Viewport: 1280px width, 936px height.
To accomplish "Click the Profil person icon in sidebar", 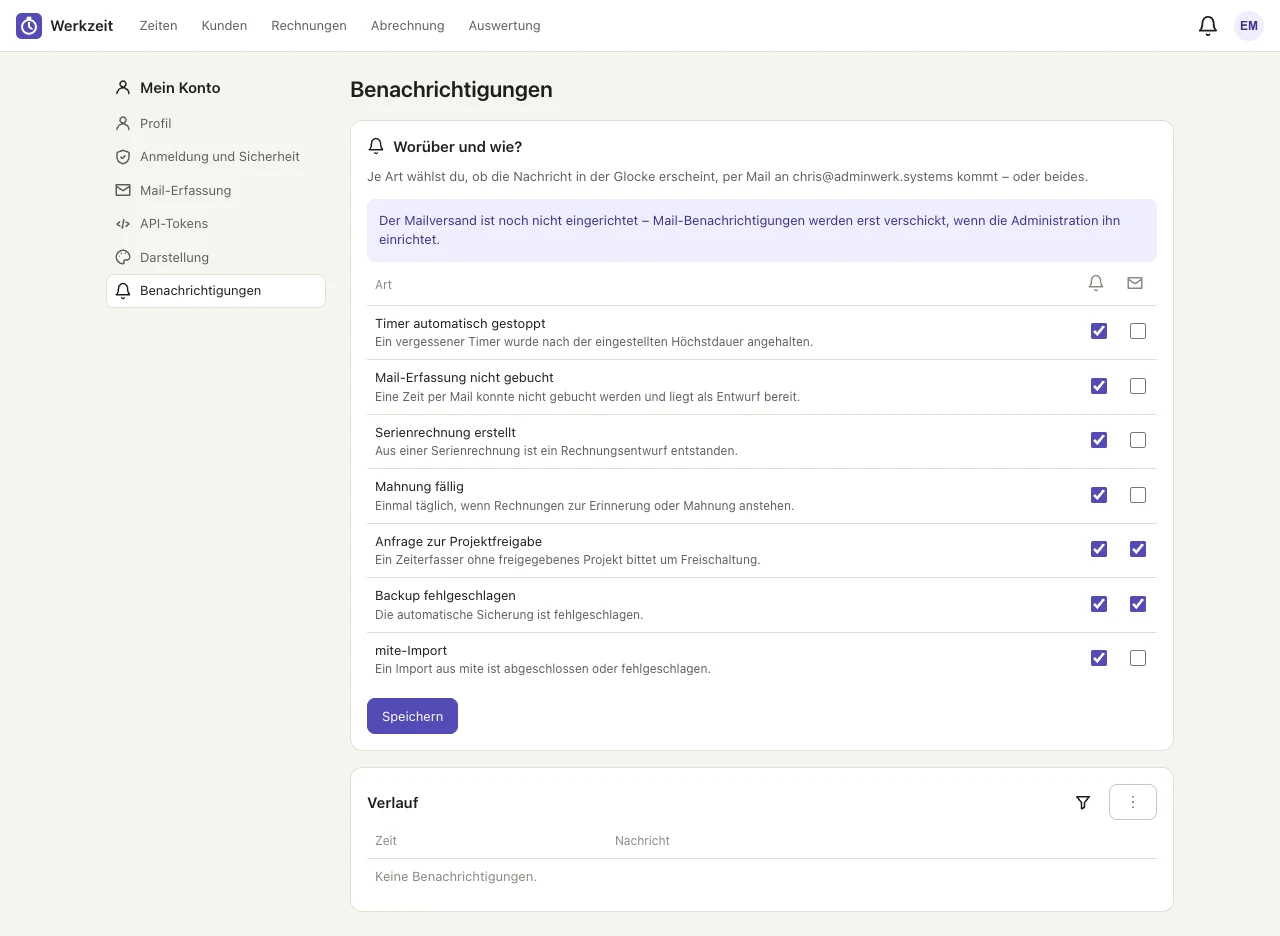I will point(123,123).
